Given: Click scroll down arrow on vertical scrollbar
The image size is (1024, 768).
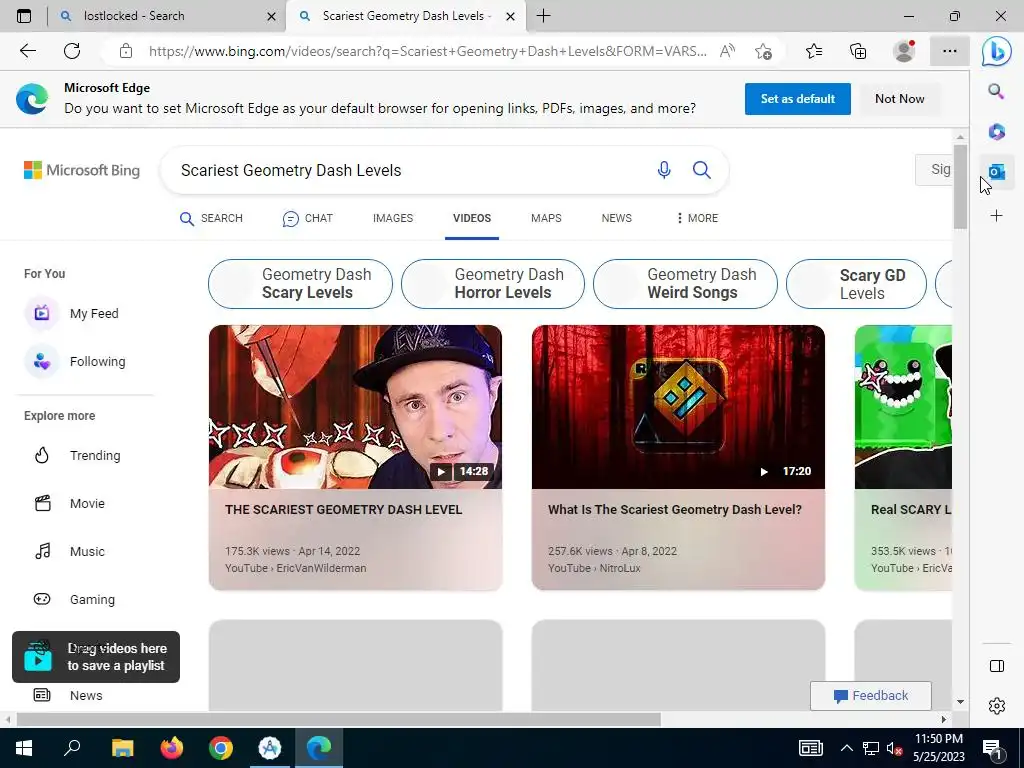Looking at the screenshot, I should (x=960, y=702).
